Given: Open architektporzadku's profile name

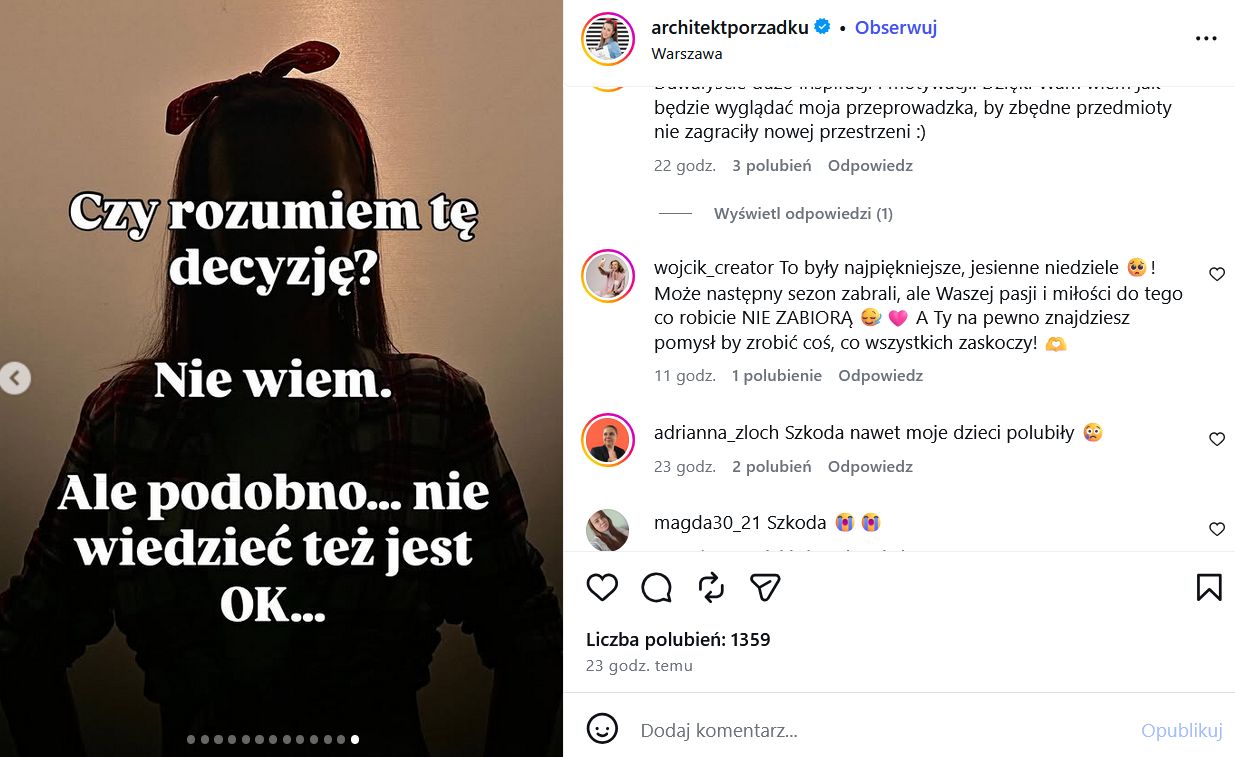Looking at the screenshot, I should [731, 28].
